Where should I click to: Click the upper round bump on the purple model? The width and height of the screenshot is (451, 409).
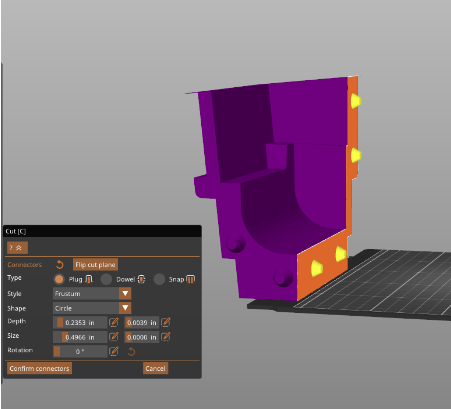pyautogui.click(x=236, y=242)
